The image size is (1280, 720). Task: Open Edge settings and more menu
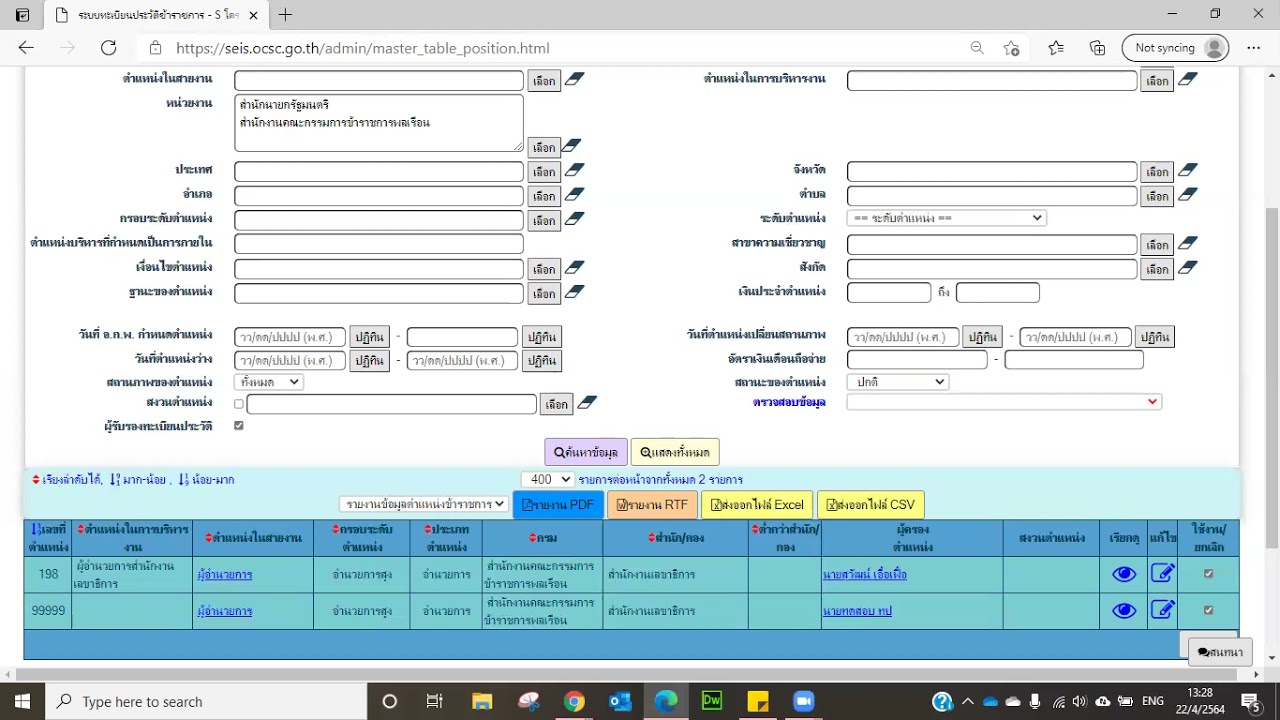(x=1253, y=48)
